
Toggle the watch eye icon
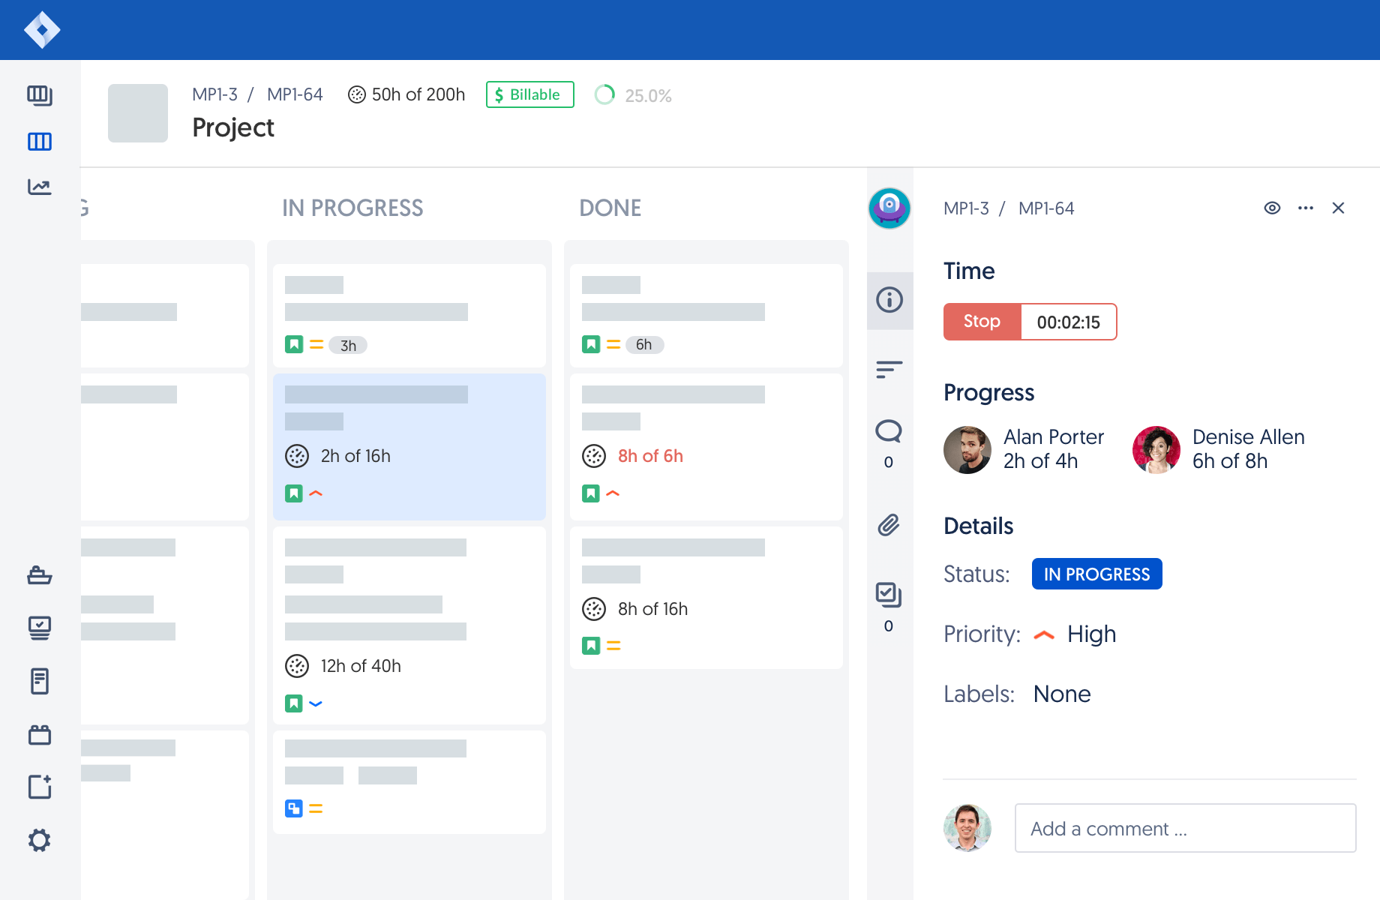1272,208
